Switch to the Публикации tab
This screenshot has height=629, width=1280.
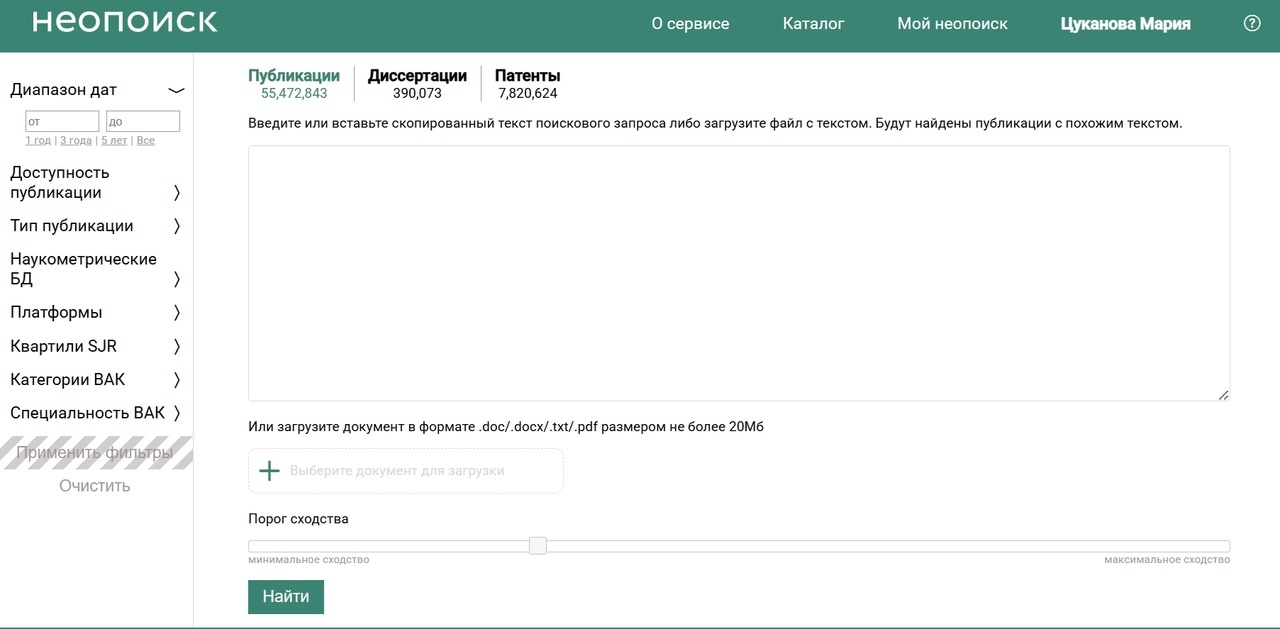click(x=294, y=84)
